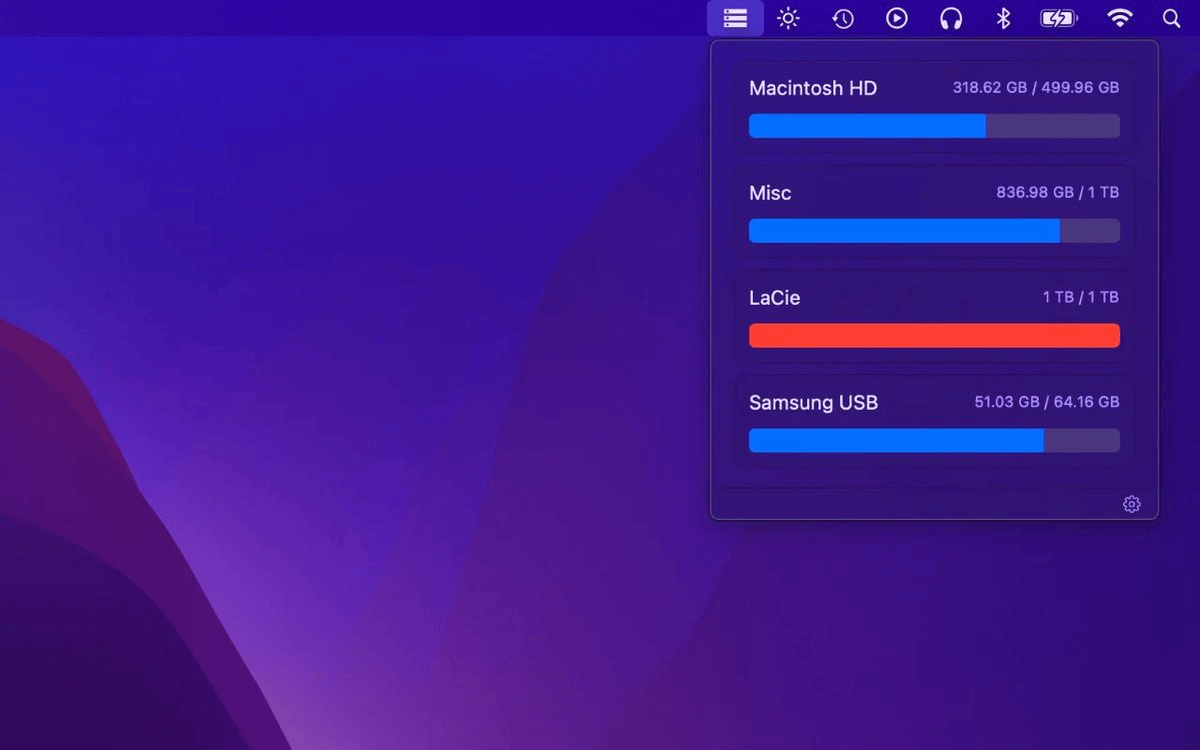Click the Macintosh HD usage bar
The width and height of the screenshot is (1200, 750).
[934, 126]
